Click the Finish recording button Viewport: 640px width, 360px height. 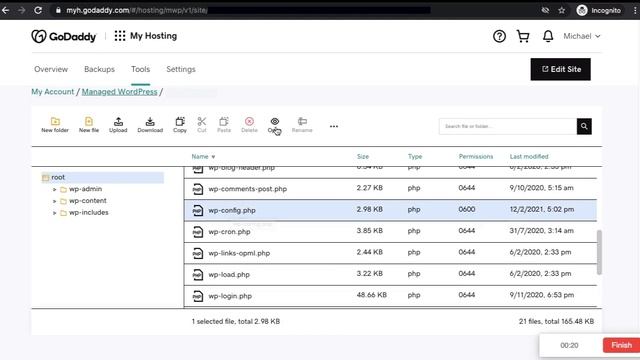(621, 345)
